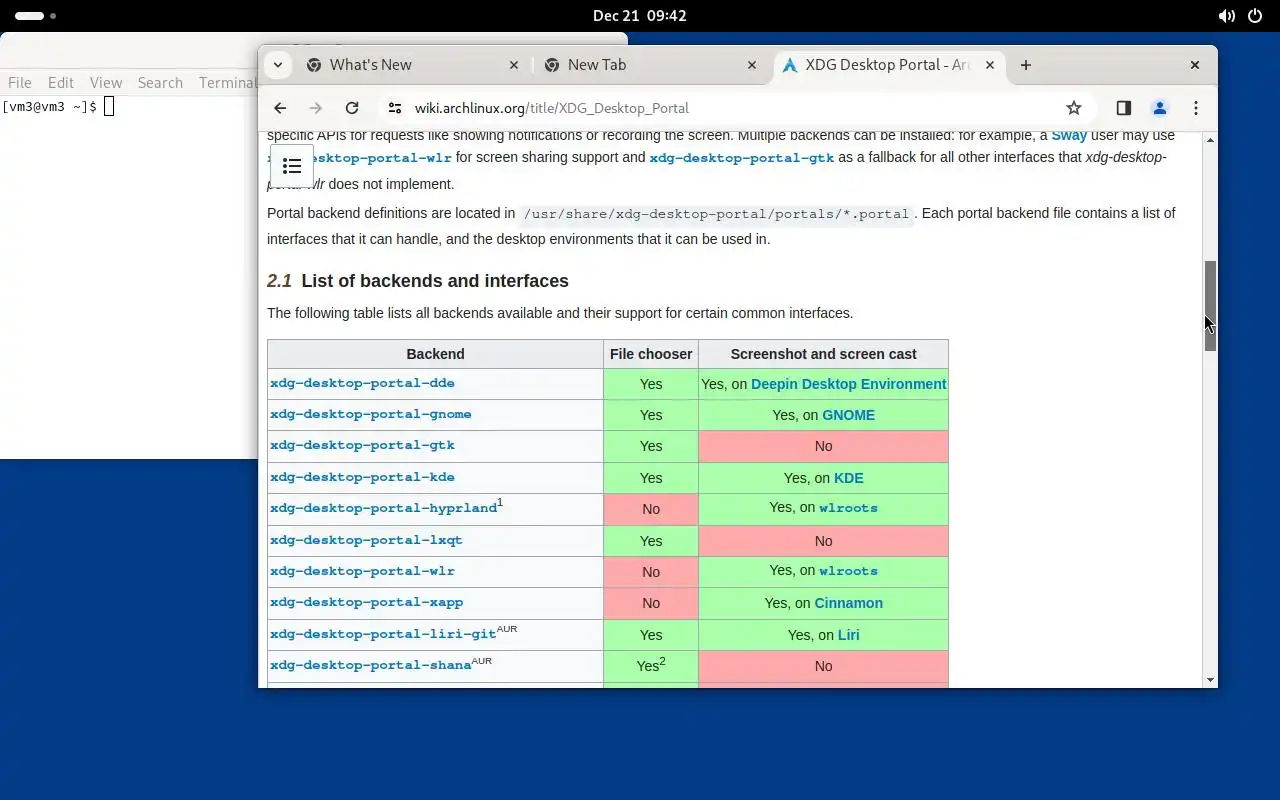Open the KDE link

click(x=849, y=478)
